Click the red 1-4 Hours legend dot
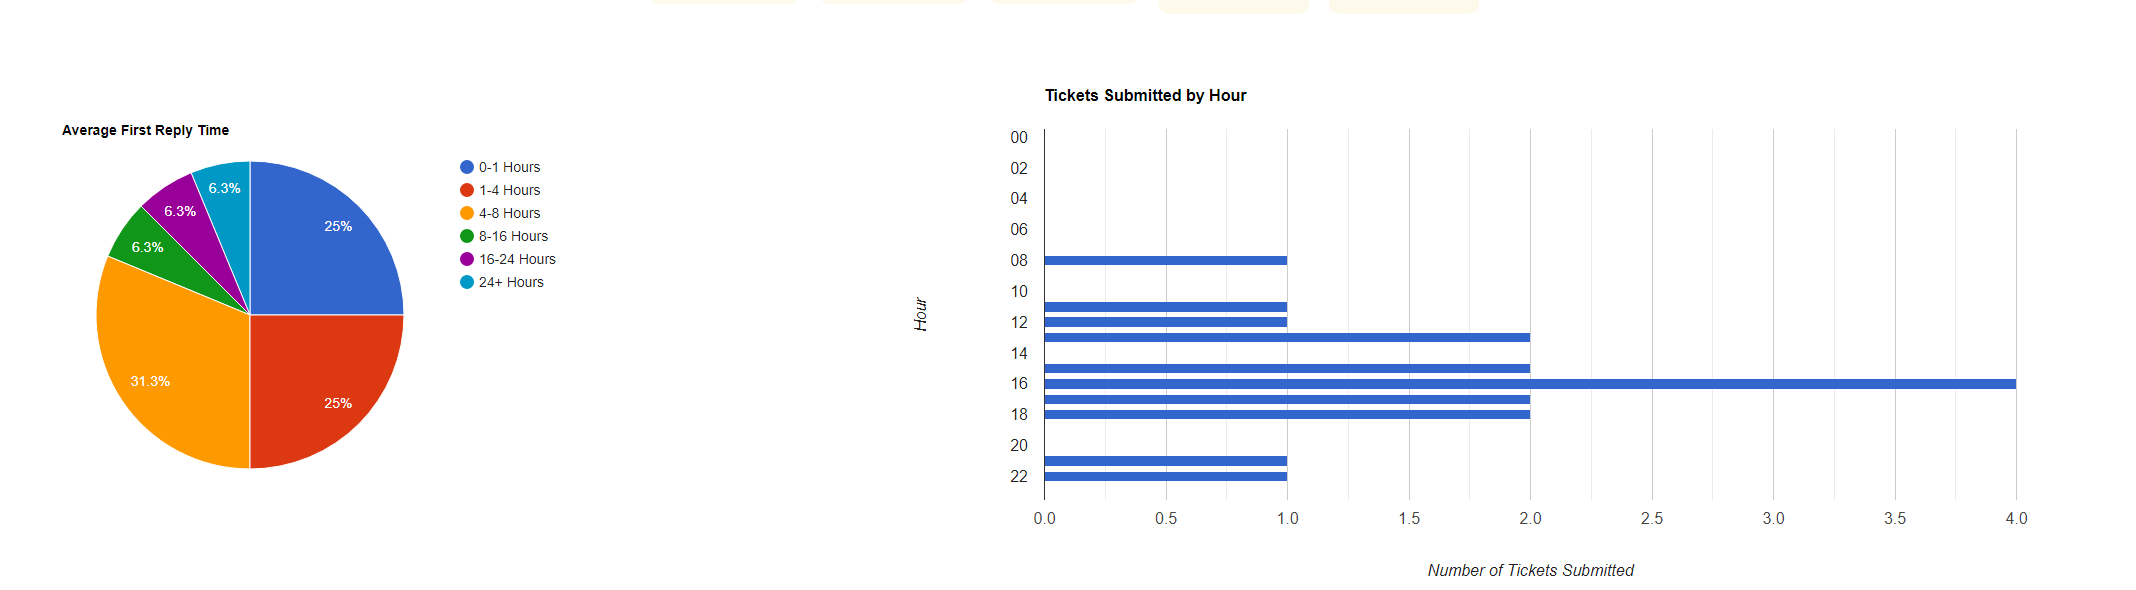 (x=467, y=190)
